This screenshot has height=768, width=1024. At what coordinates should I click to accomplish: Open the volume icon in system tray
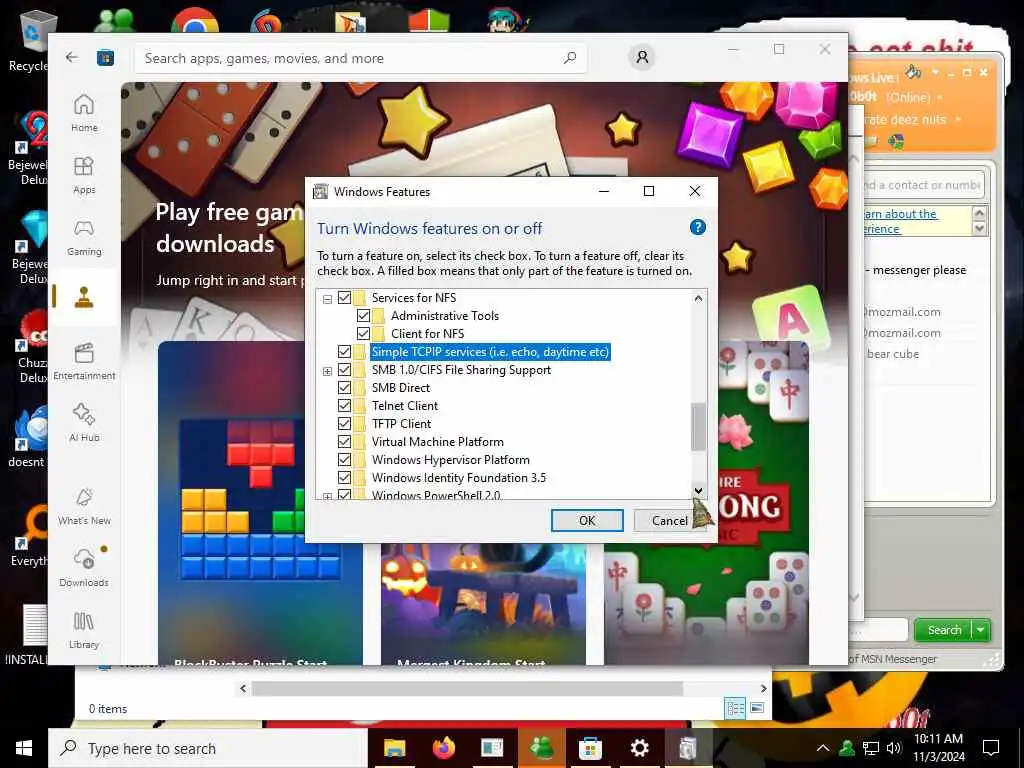click(894, 748)
